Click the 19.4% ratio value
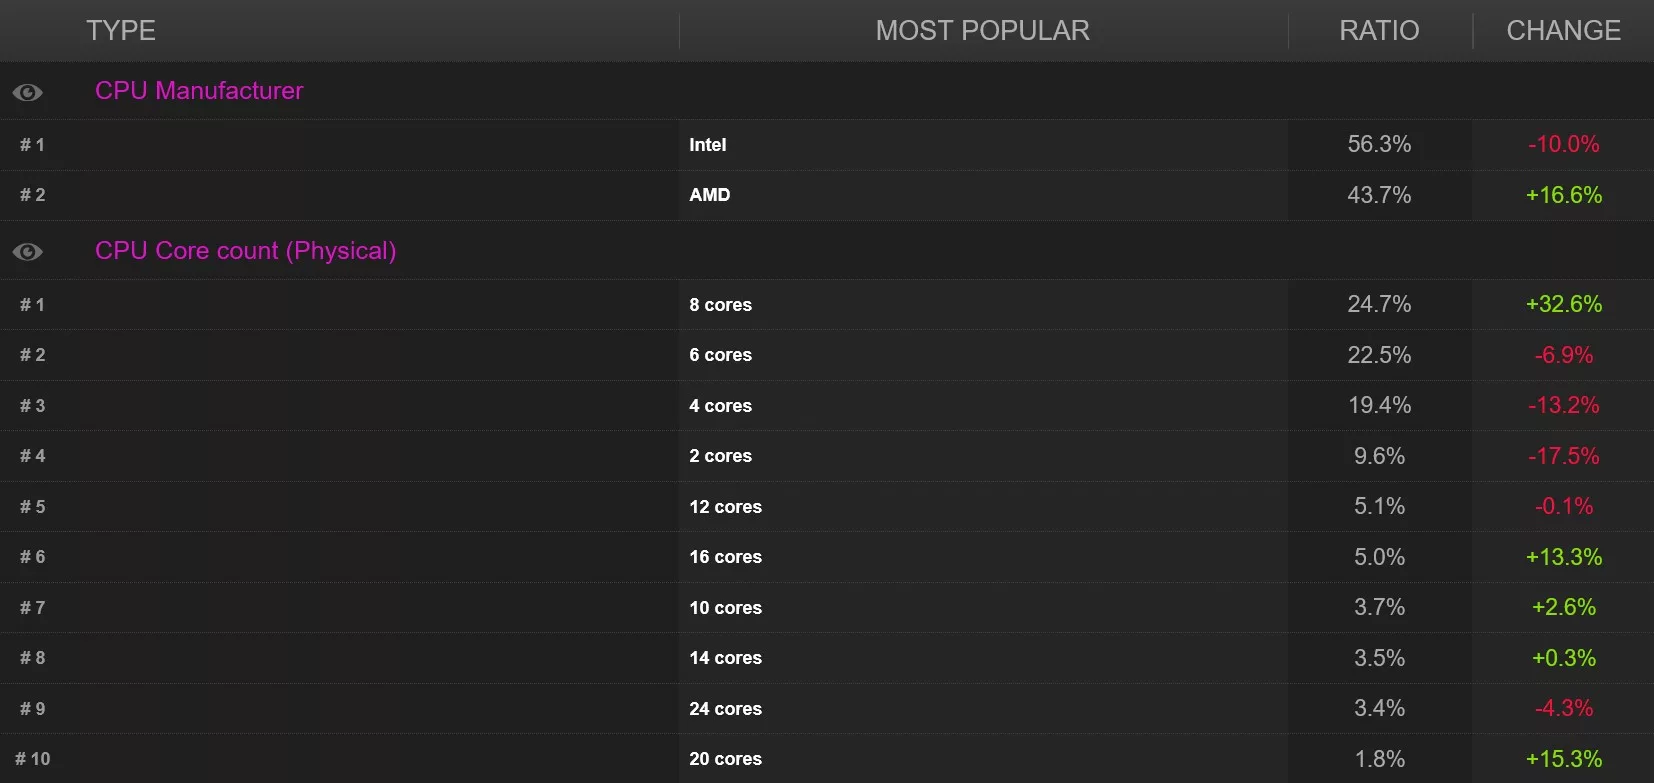This screenshot has height=783, width=1654. pos(1379,405)
